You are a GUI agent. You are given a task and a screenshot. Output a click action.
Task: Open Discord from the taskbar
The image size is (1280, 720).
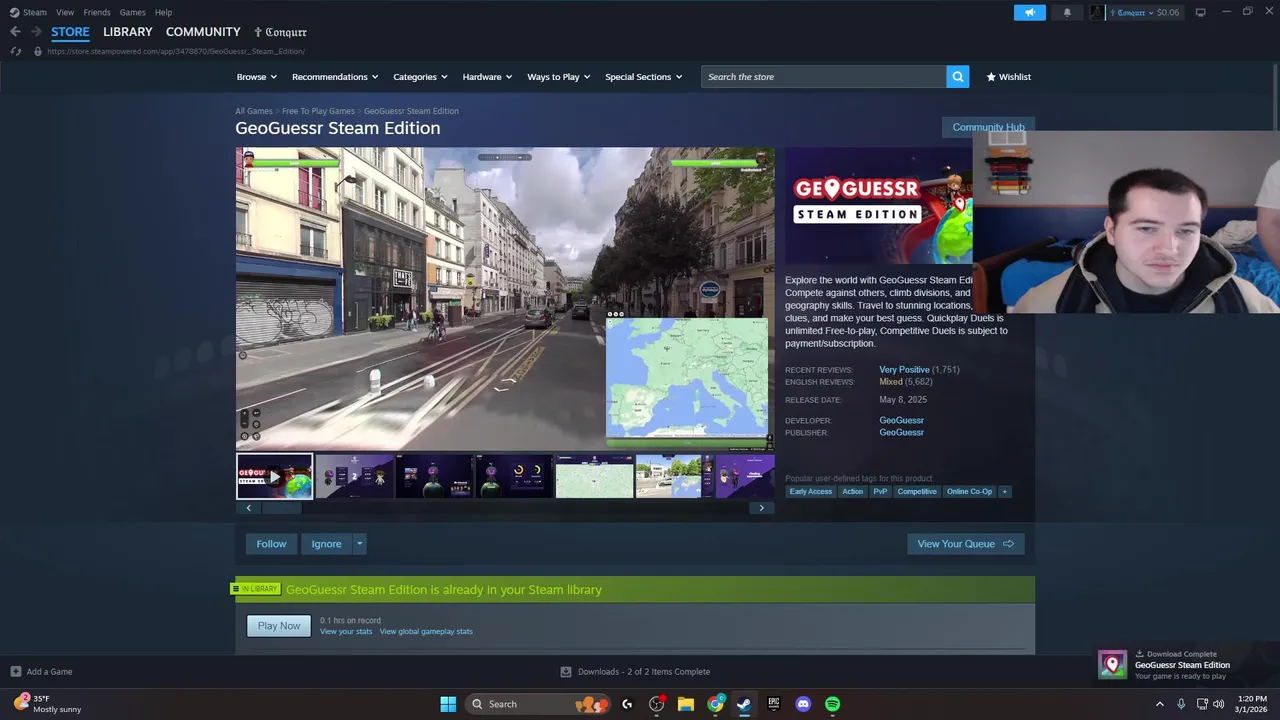pyautogui.click(x=803, y=704)
